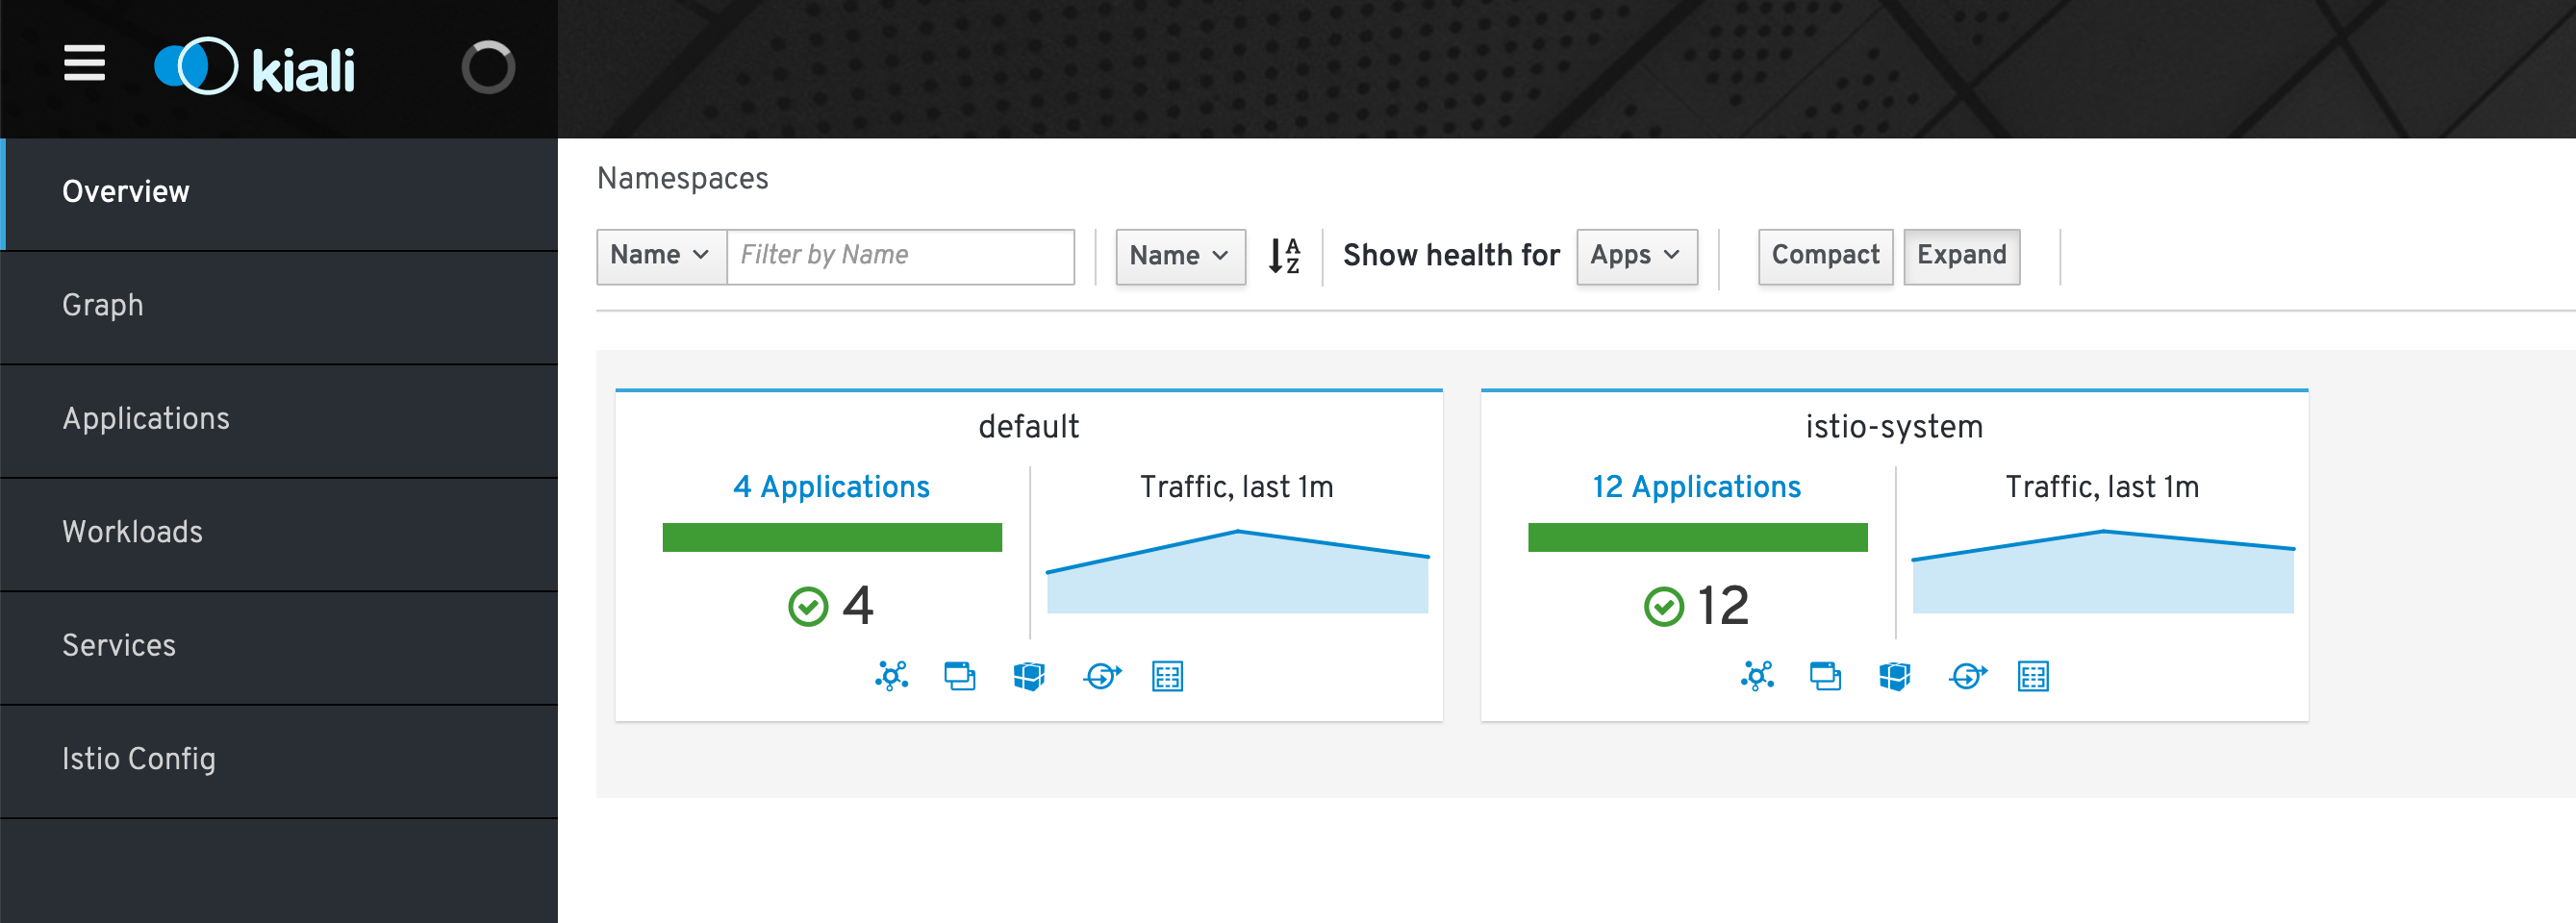Switch to Compact view
The height and width of the screenshot is (923, 2576).
[1824, 256]
